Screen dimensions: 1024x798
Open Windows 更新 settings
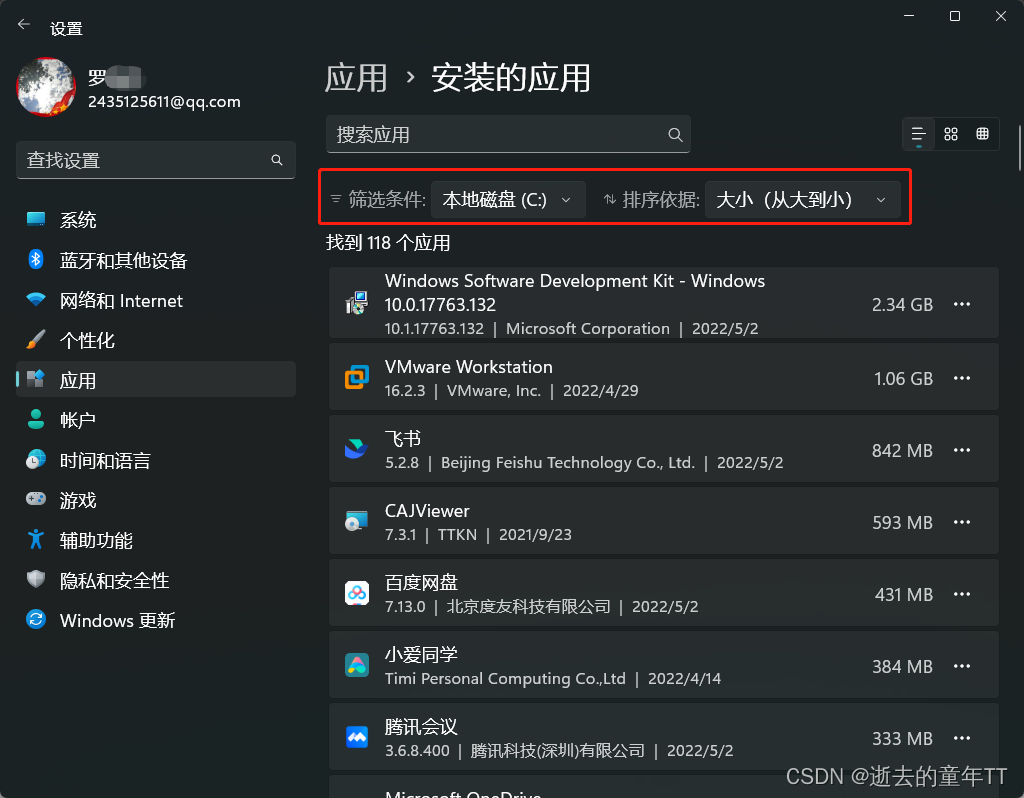click(155, 620)
